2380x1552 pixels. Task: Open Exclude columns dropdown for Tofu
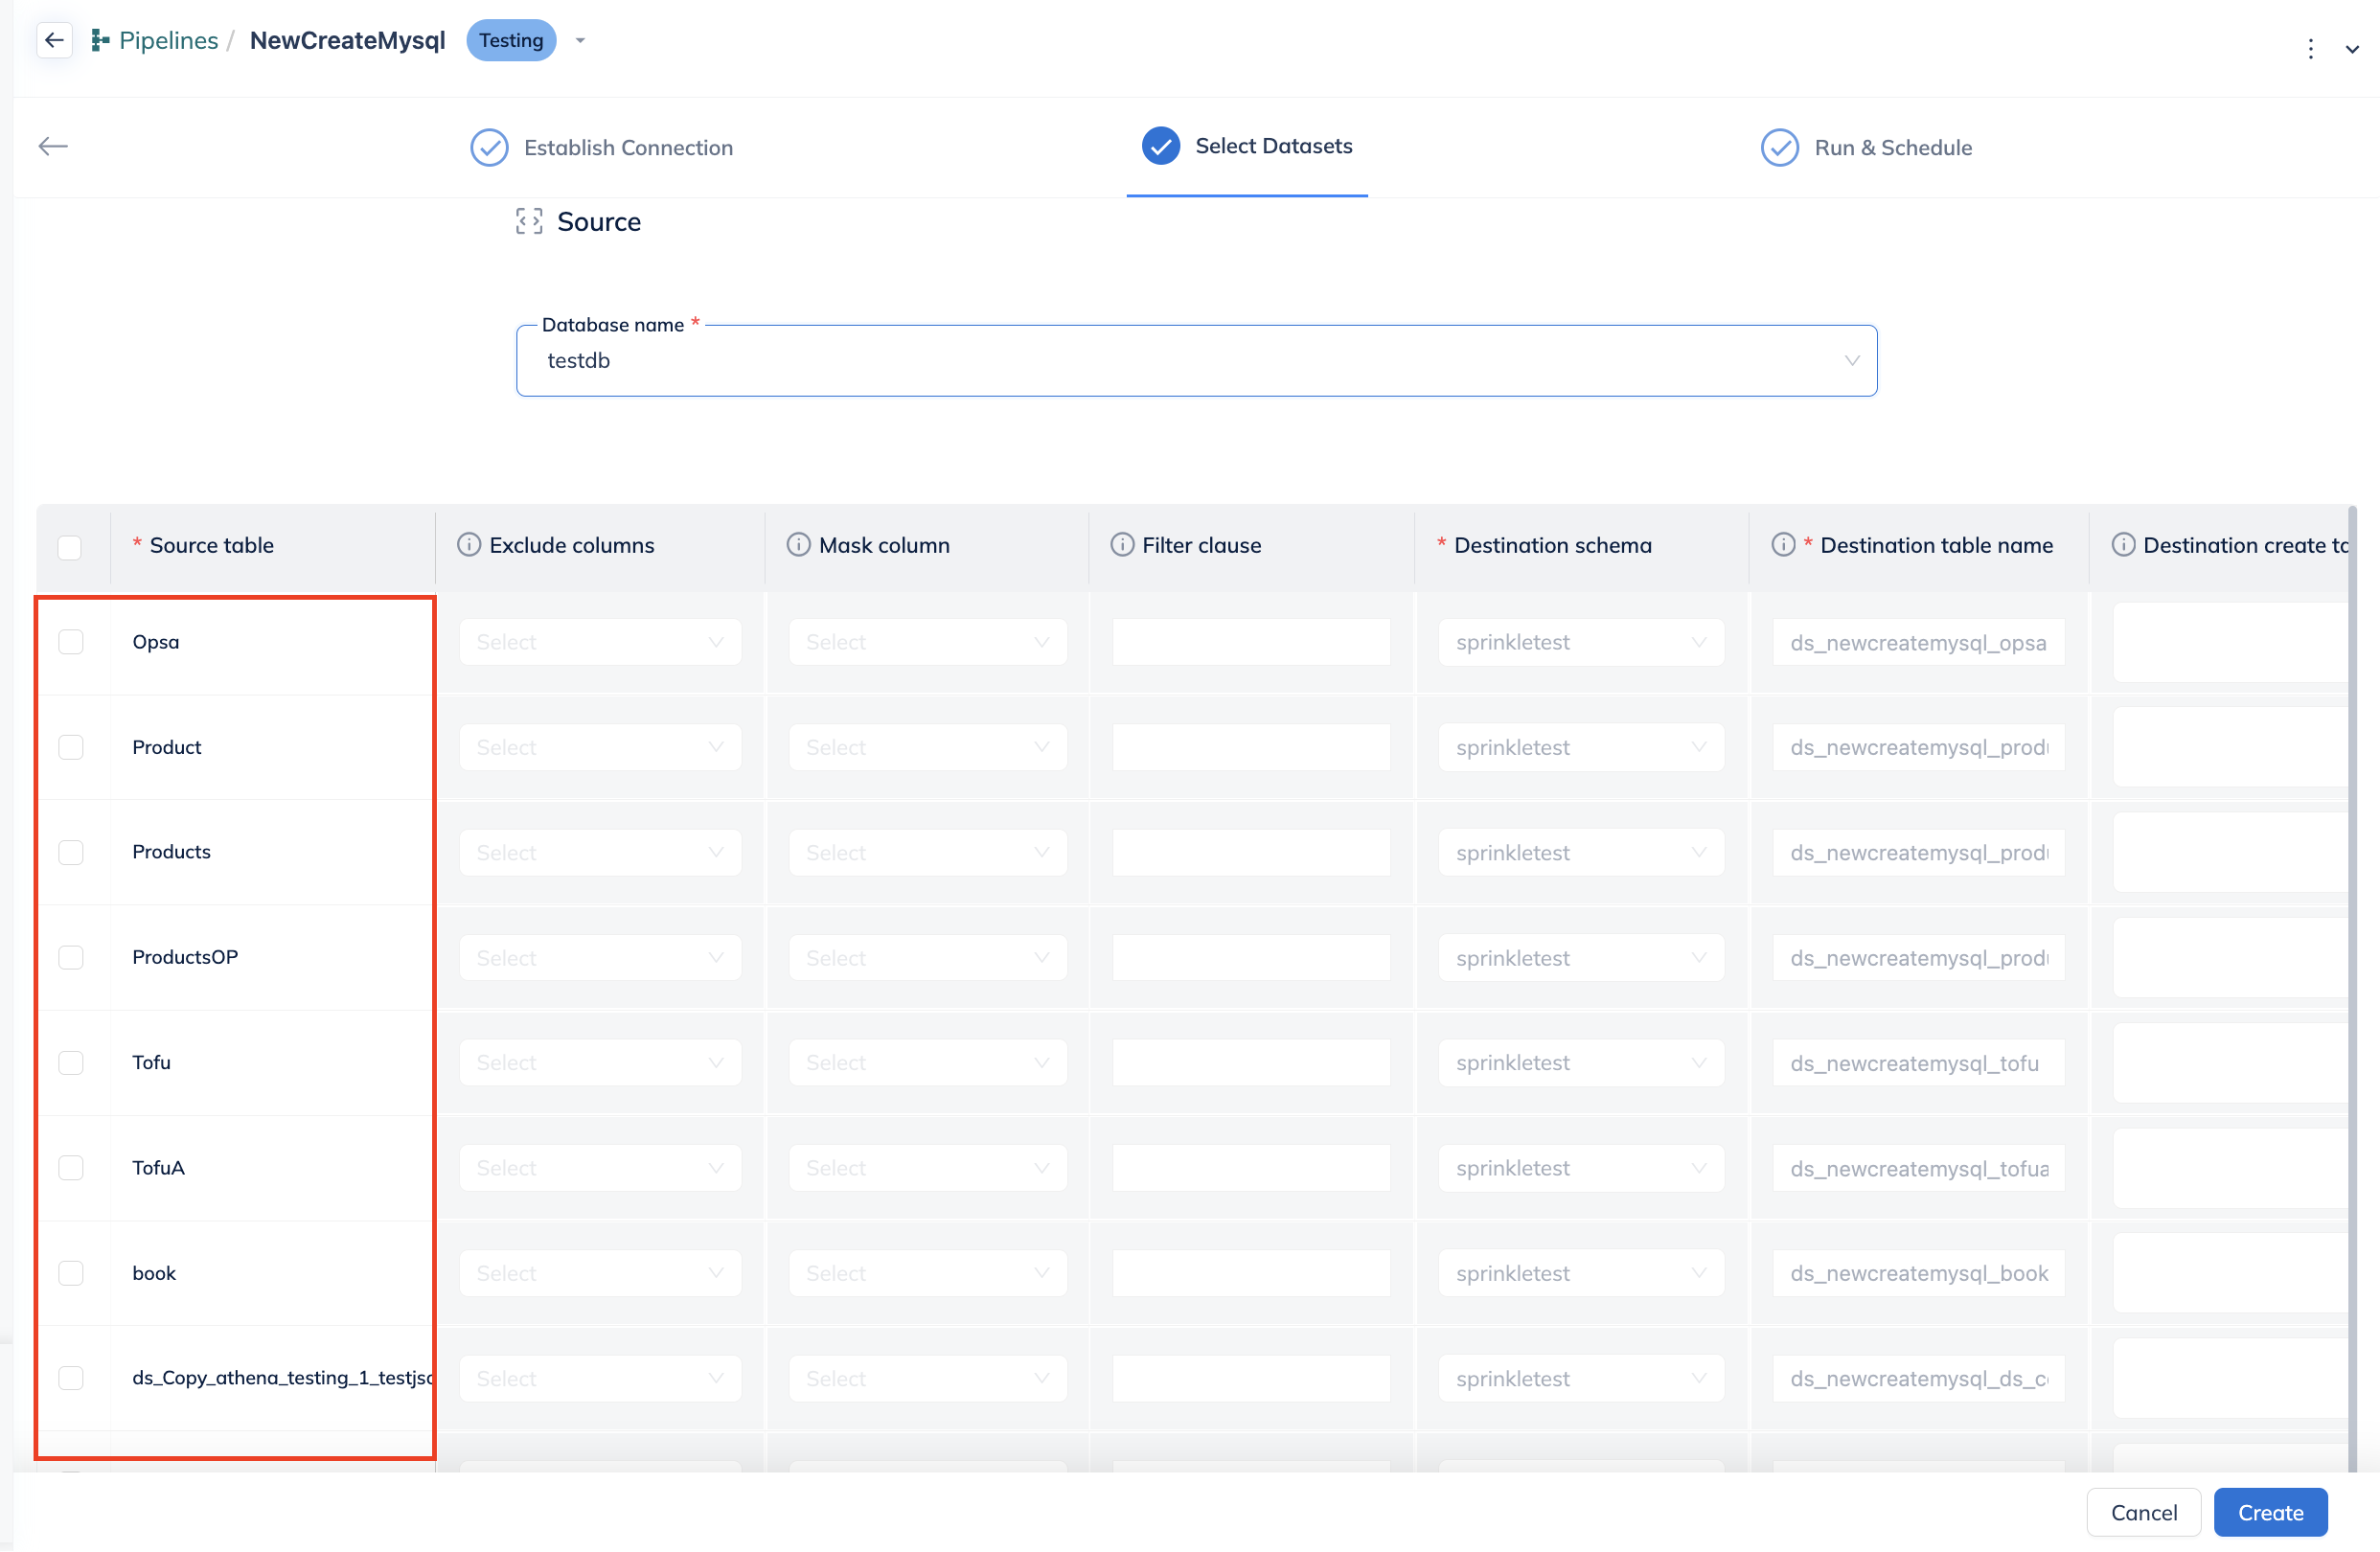click(x=600, y=1062)
